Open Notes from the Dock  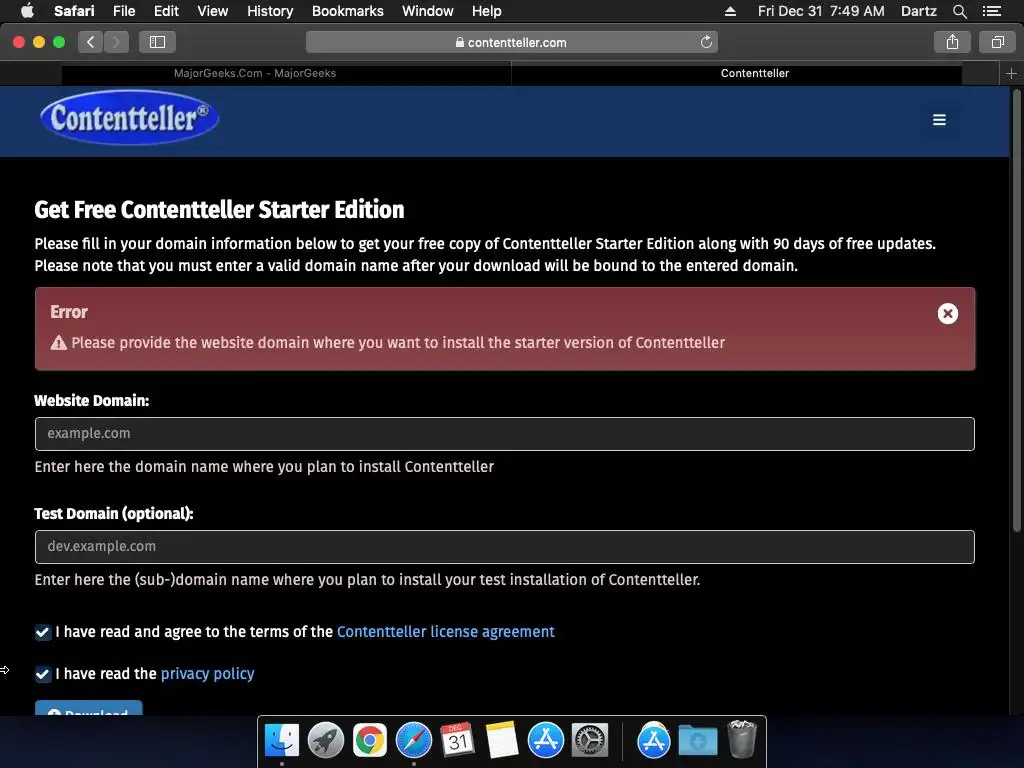[x=502, y=740]
